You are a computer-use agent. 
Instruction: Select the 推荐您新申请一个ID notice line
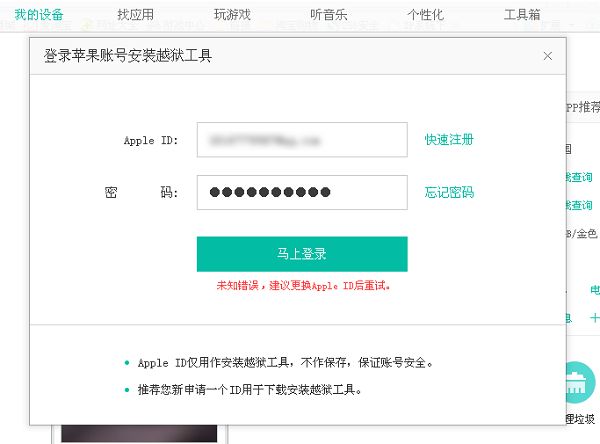[249, 390]
